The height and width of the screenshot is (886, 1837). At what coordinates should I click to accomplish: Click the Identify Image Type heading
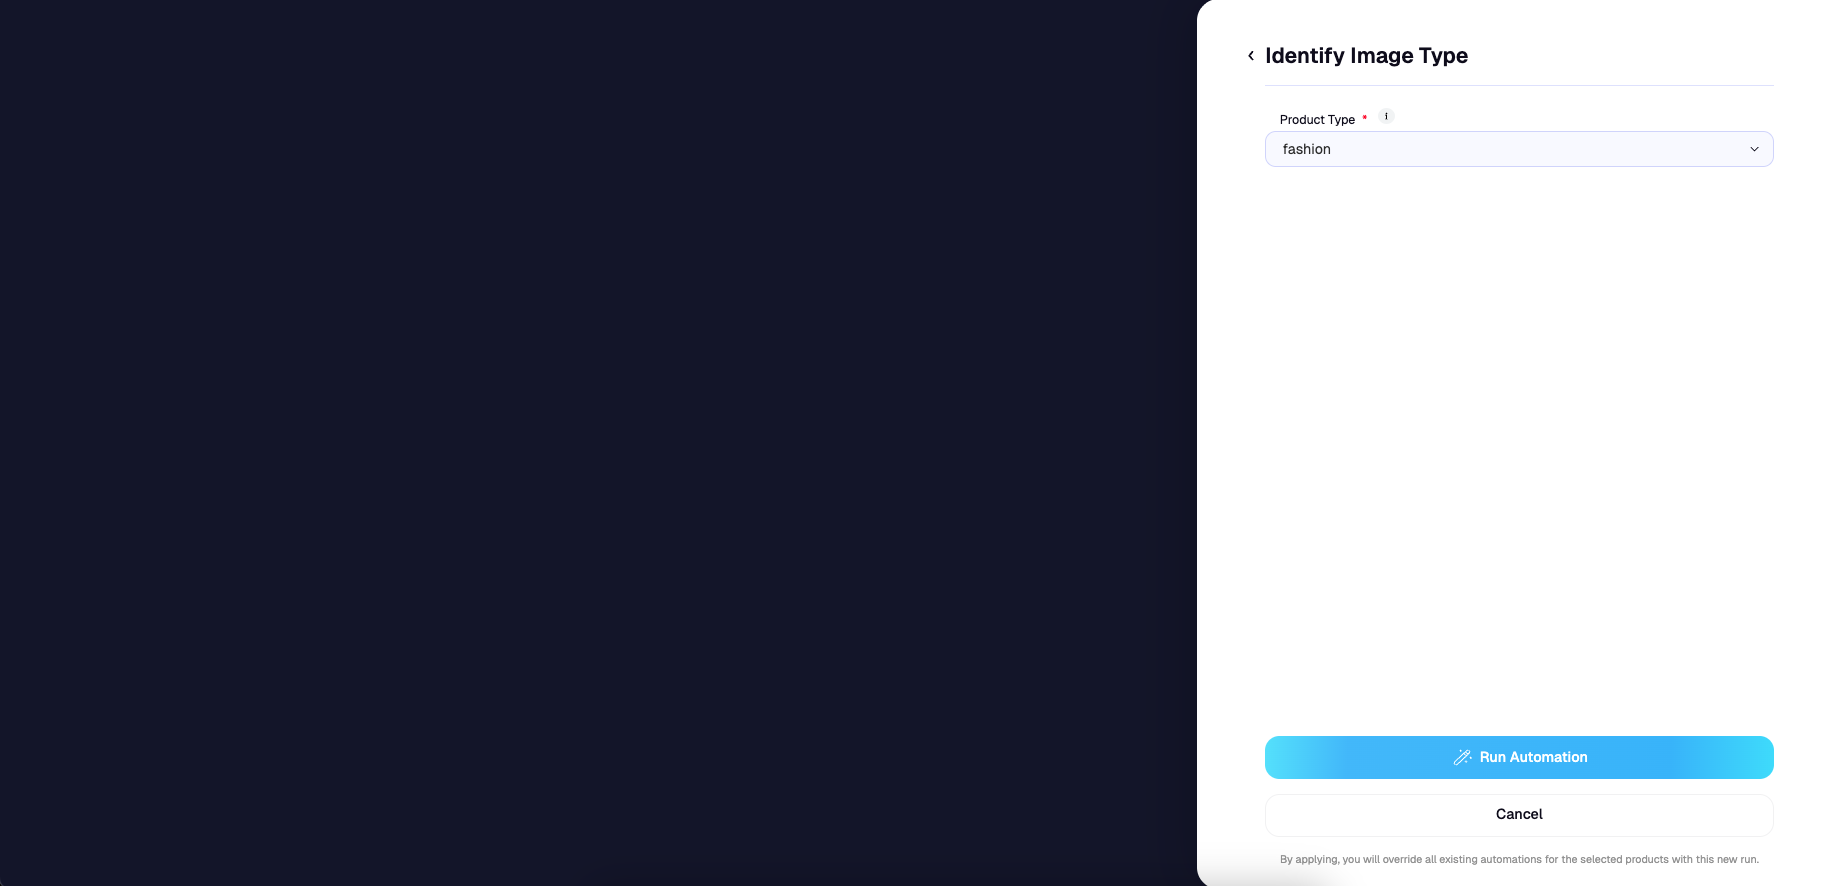(1366, 56)
